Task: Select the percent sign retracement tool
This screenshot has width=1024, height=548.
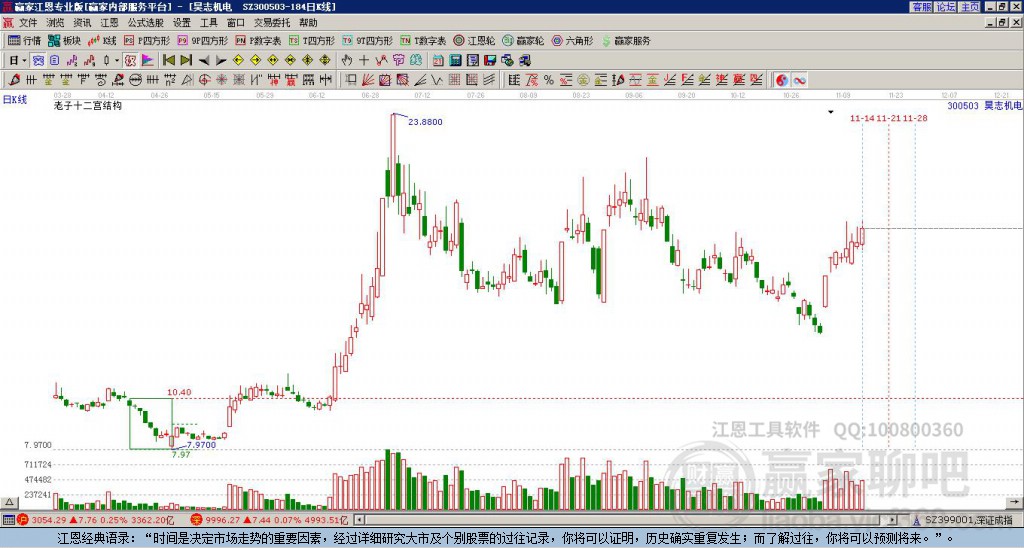Action: [x=549, y=80]
